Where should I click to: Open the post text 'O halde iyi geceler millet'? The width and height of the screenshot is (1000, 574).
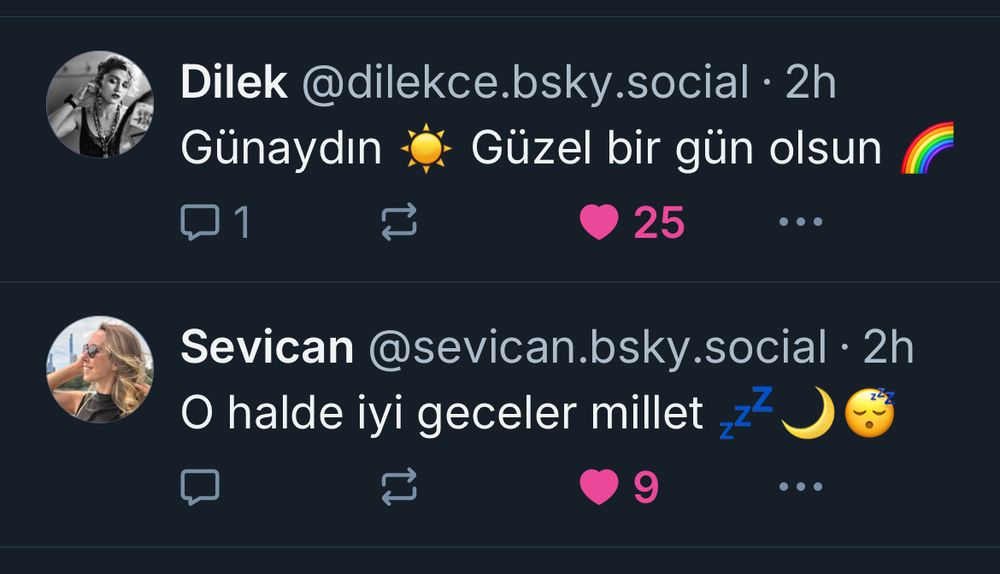point(442,413)
